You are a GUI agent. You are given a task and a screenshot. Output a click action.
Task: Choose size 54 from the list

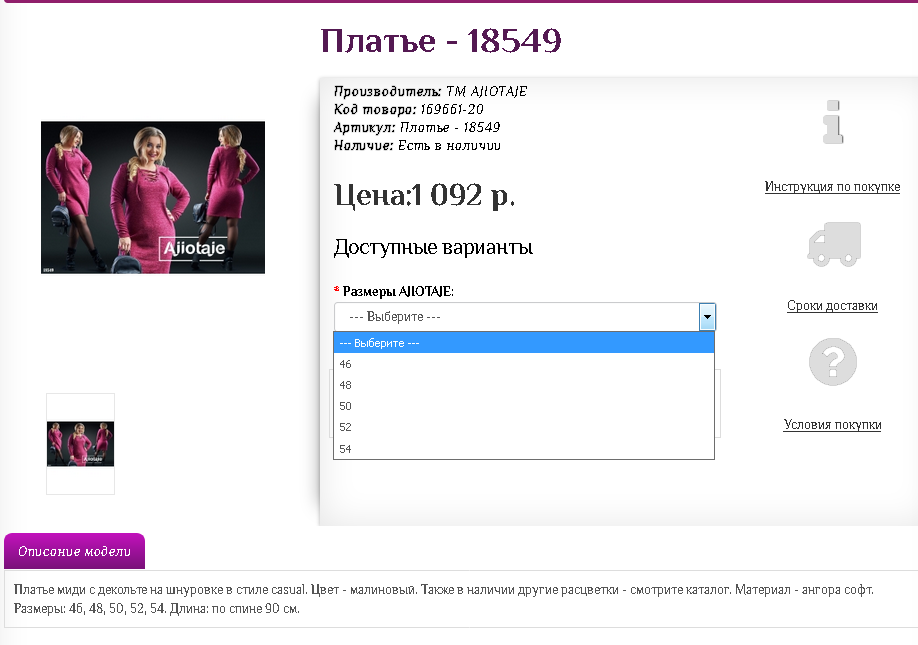[x=524, y=449]
